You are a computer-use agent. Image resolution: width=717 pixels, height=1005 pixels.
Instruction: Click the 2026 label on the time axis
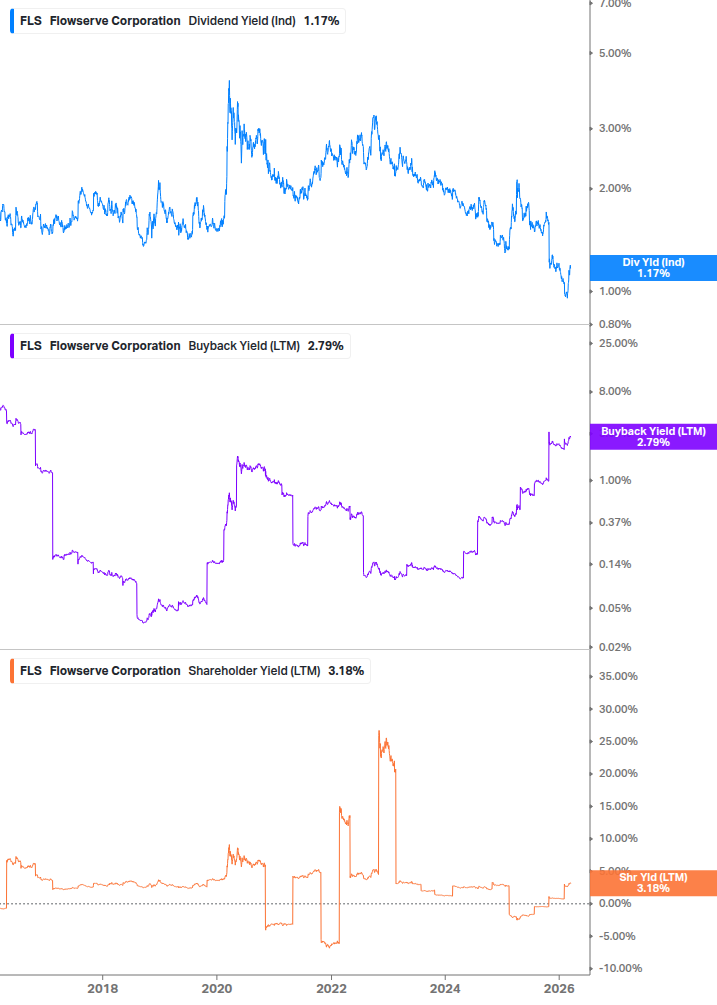coord(559,989)
